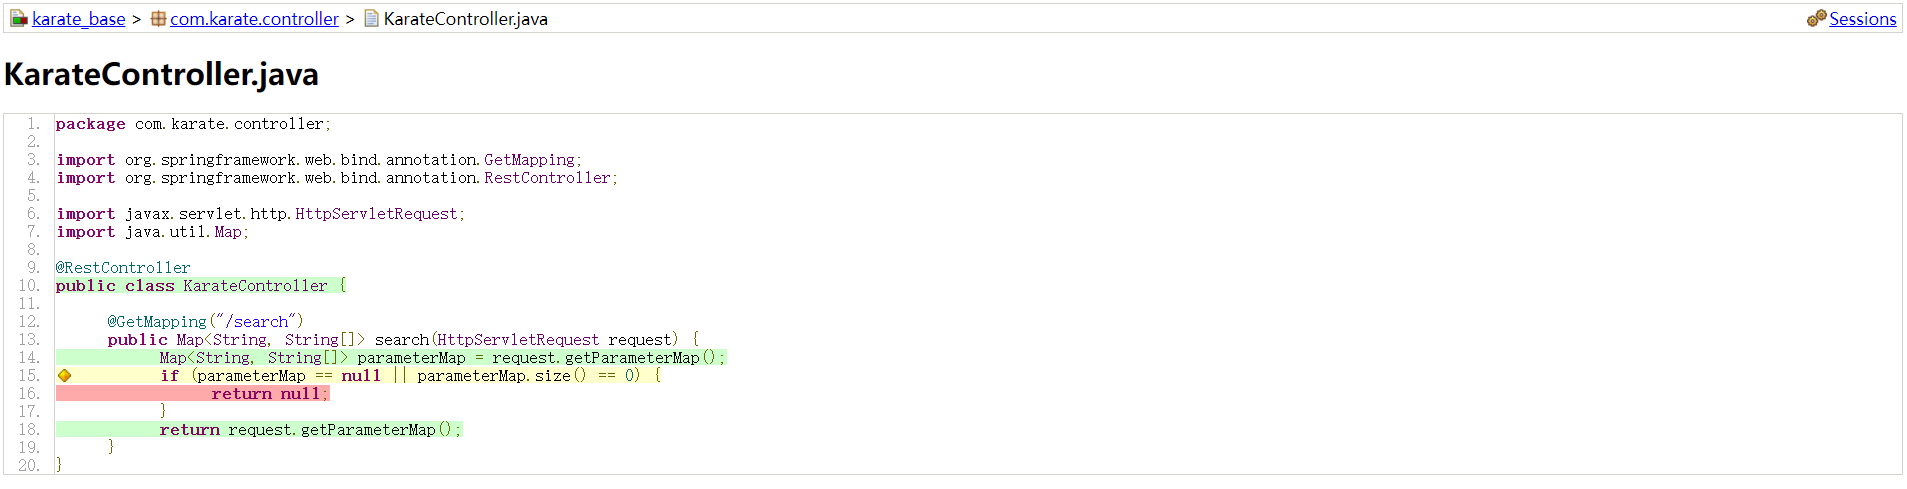The image size is (1907, 489).
Task: Click the @GetMapping("/search") annotation
Action: pos(205,322)
